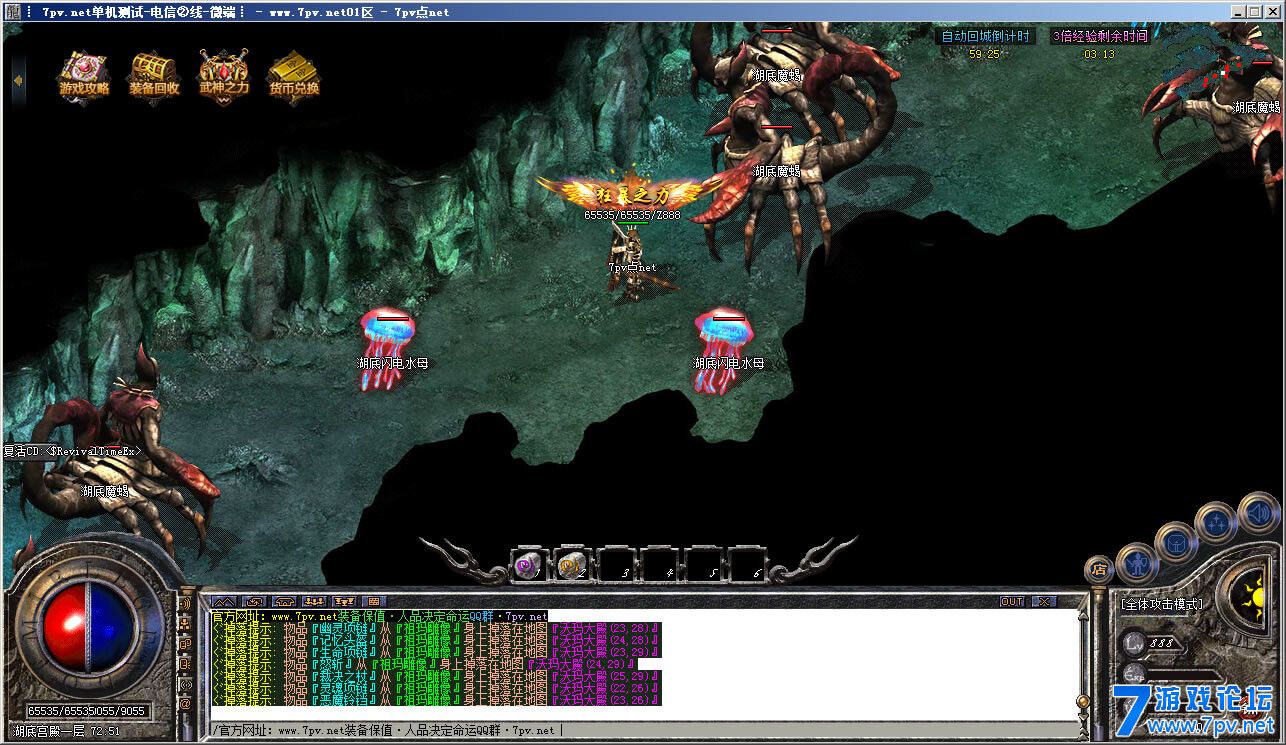Viewport: 1286px width, 745px height.
Task: Open the bag inventory round button
Action: tap(1176, 542)
